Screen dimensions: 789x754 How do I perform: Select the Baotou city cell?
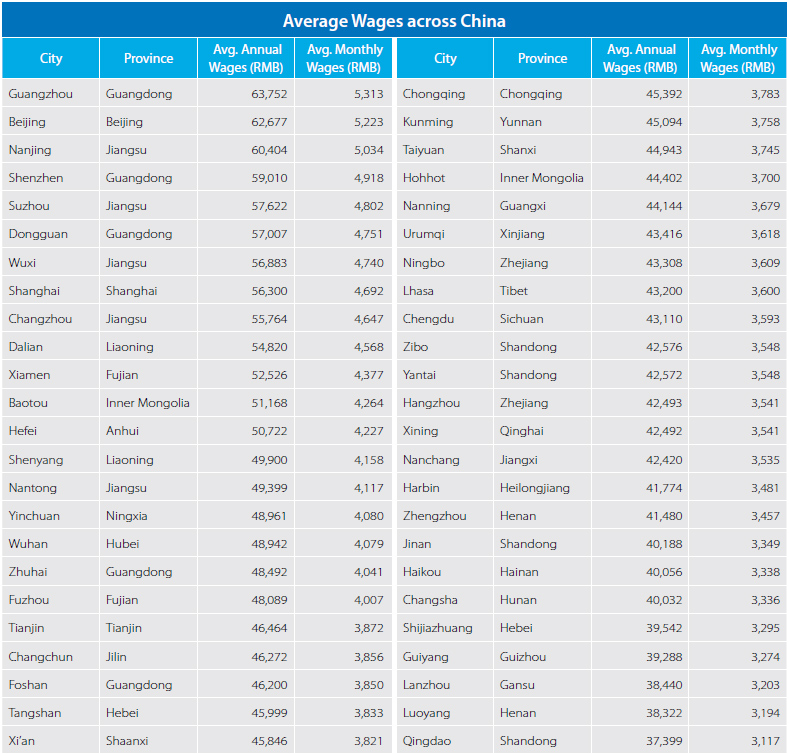pos(28,403)
